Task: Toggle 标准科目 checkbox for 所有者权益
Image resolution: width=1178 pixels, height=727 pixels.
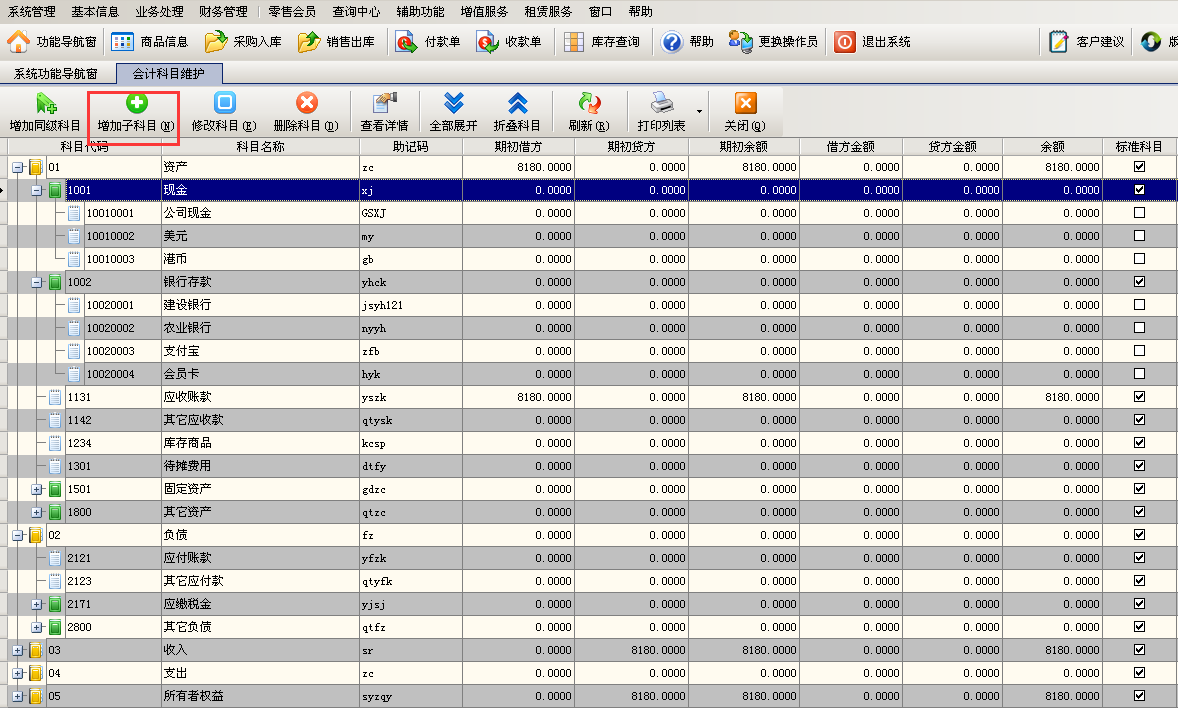Action: click(1139, 695)
